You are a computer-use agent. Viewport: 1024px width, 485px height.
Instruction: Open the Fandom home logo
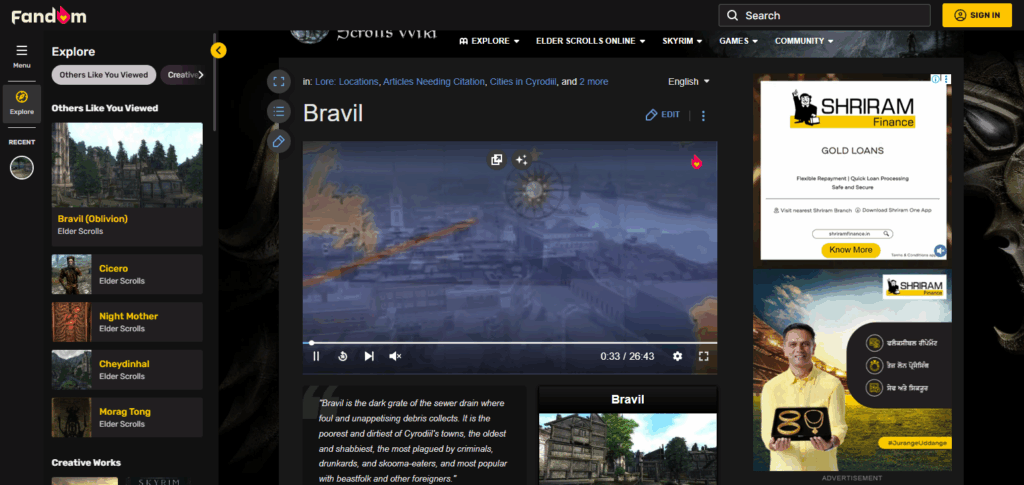[x=49, y=16]
